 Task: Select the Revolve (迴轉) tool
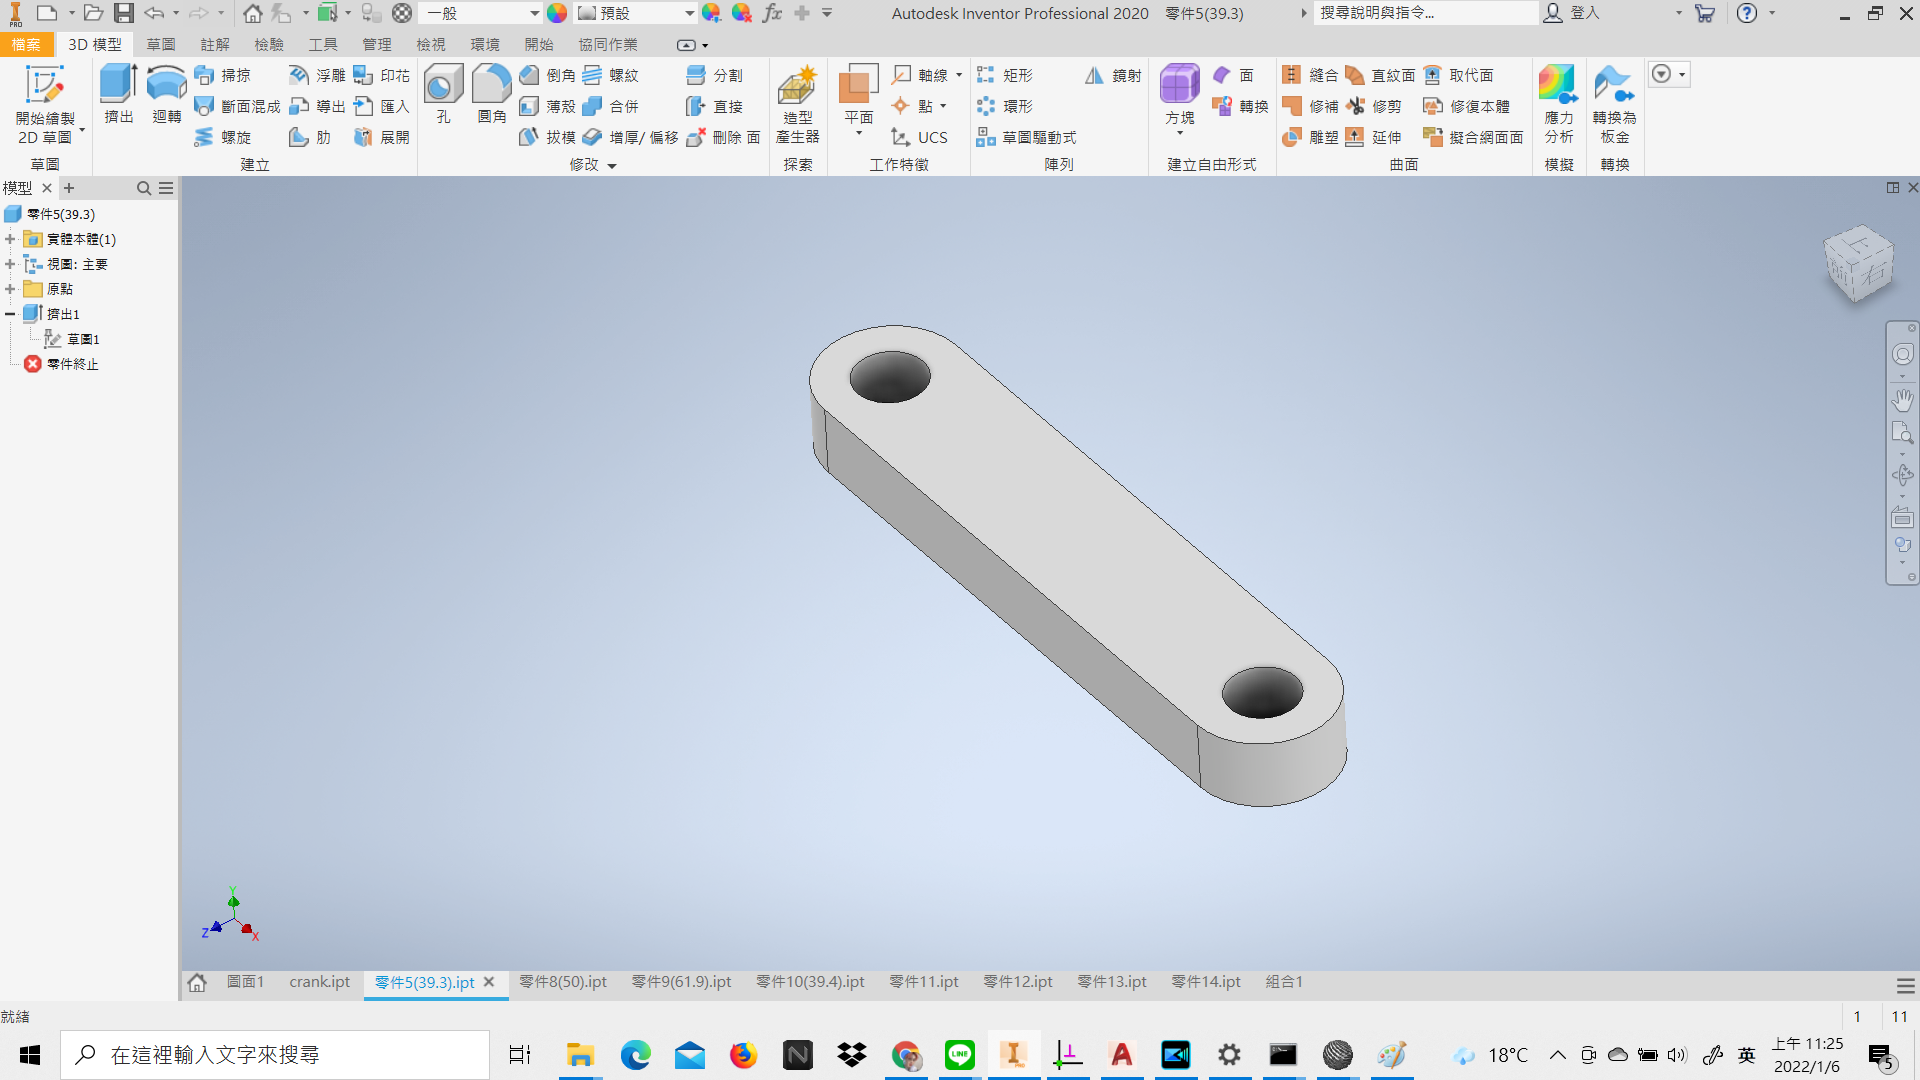(x=166, y=94)
